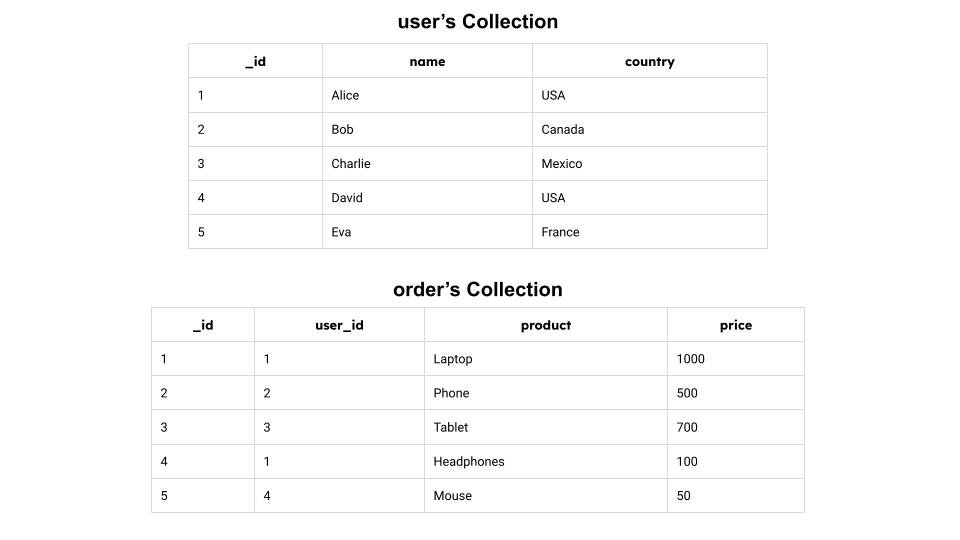Image resolution: width=960 pixels, height=540 pixels.
Task: Select the user_id column header
Action: 339,324
